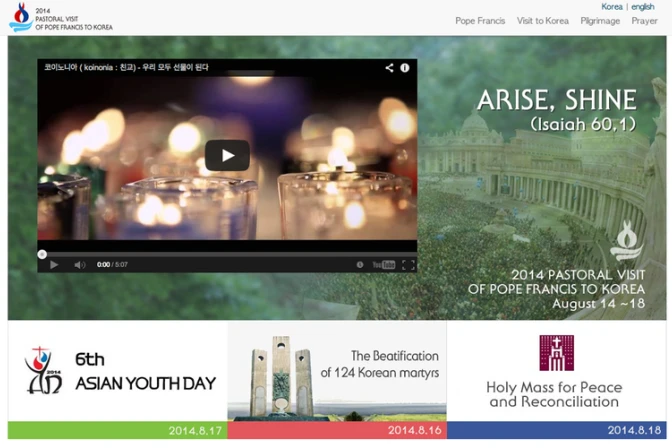Click the video progress bar
672x448 pixels.
pos(227,254)
